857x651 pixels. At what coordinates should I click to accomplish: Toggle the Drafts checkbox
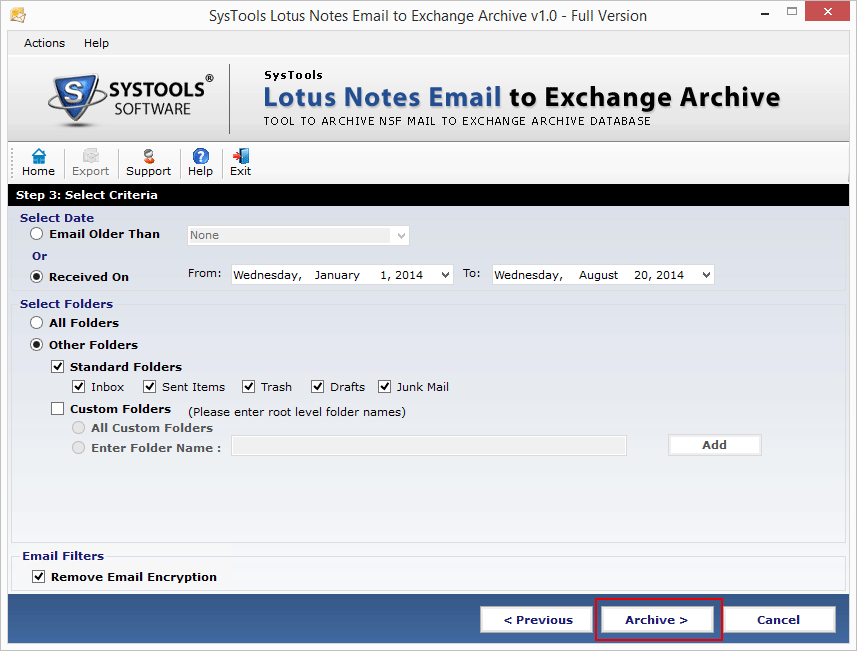point(318,387)
